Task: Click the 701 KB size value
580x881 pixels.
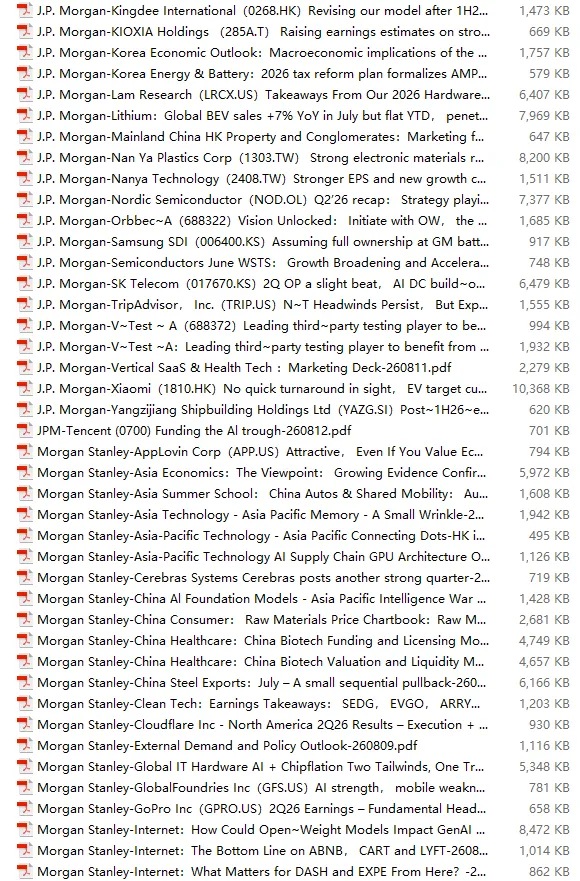Action: tap(549, 431)
